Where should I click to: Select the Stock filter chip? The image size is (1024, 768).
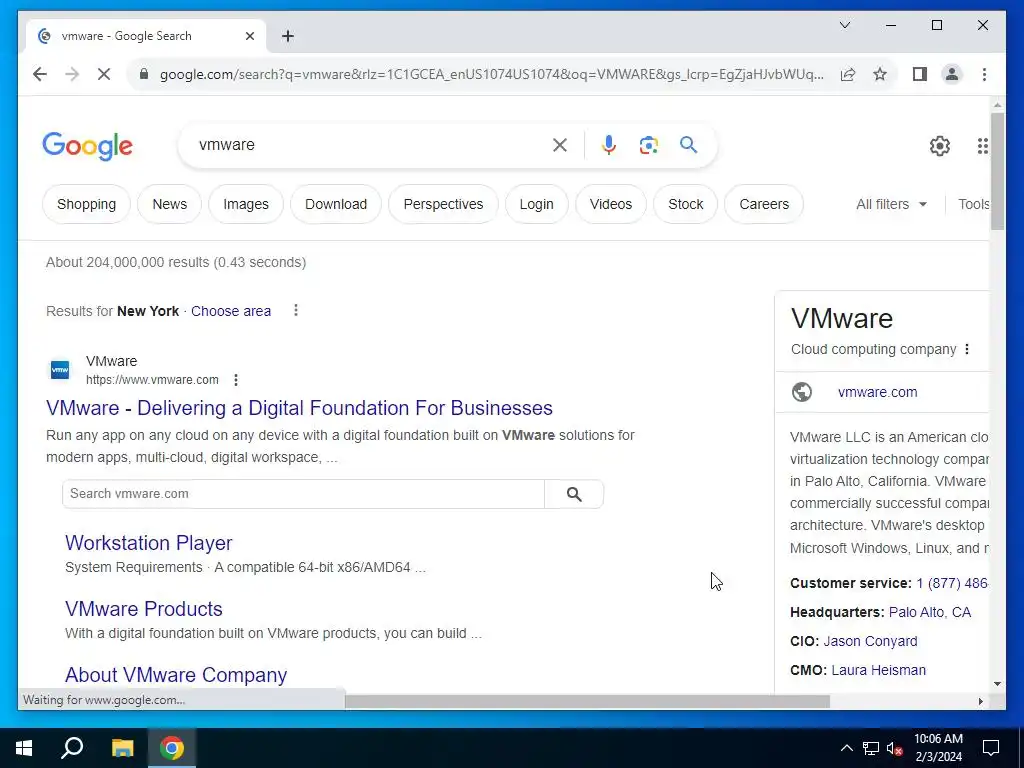pos(686,204)
